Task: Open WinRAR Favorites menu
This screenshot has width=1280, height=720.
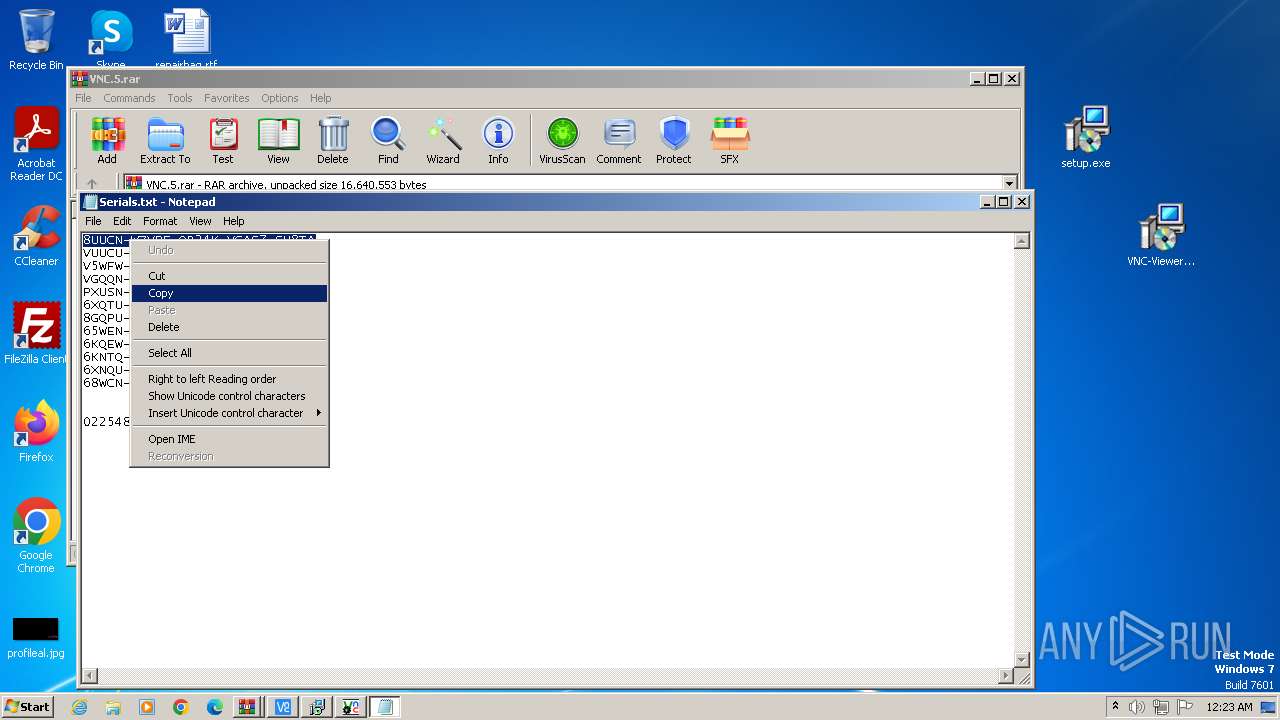Action: point(227,98)
